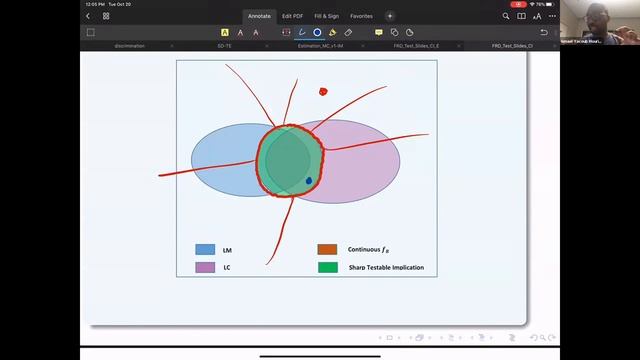
Task: Select the eraser tool
Action: [x=348, y=32]
